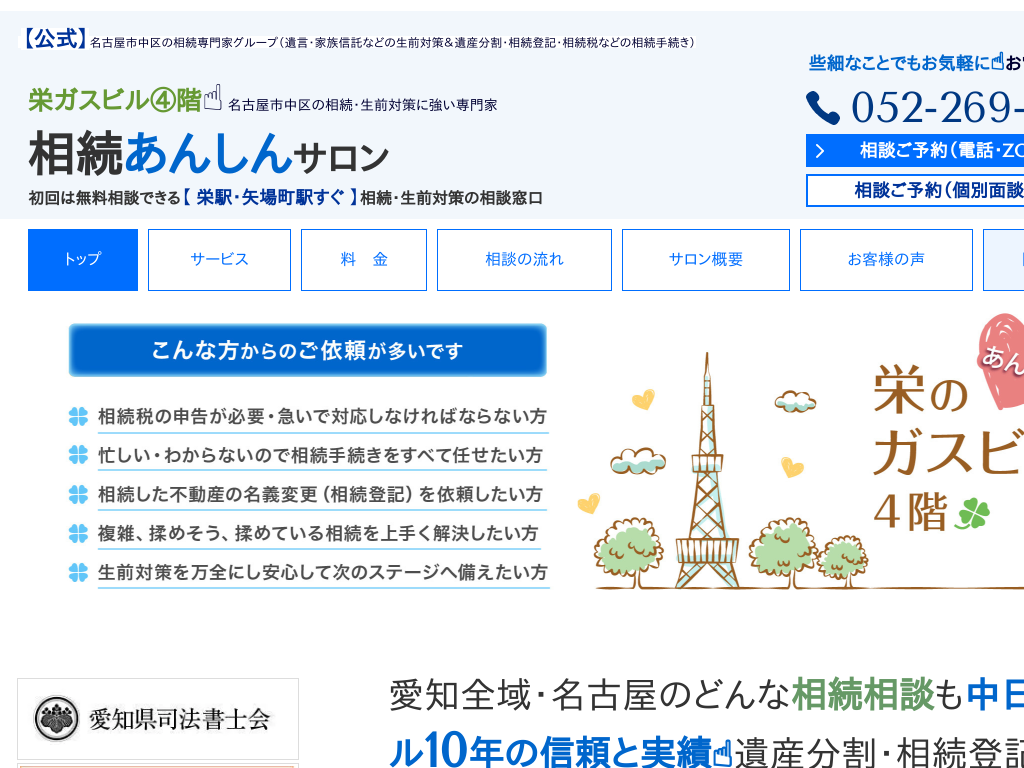Click the telephone handset icon
Viewport: 1024px width, 768px height.
(x=823, y=108)
